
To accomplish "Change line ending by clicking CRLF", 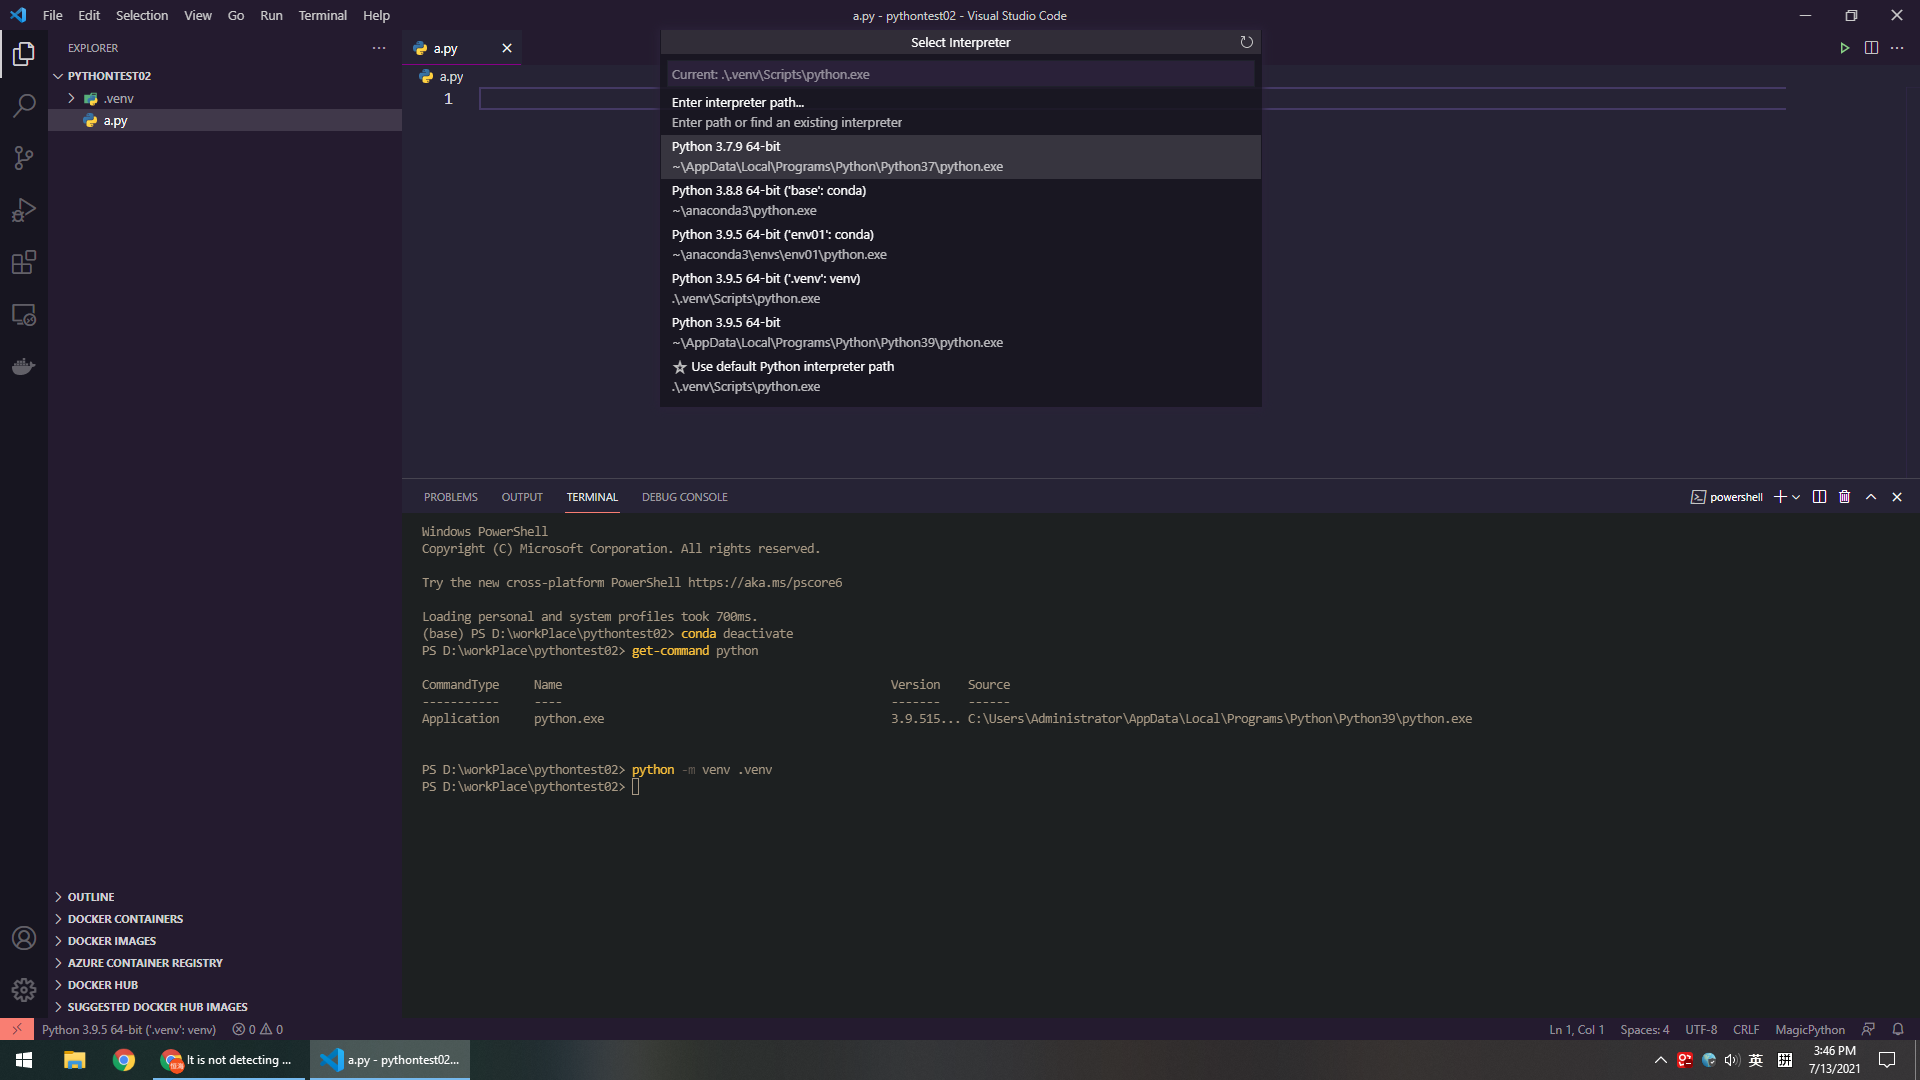I will point(1745,1029).
